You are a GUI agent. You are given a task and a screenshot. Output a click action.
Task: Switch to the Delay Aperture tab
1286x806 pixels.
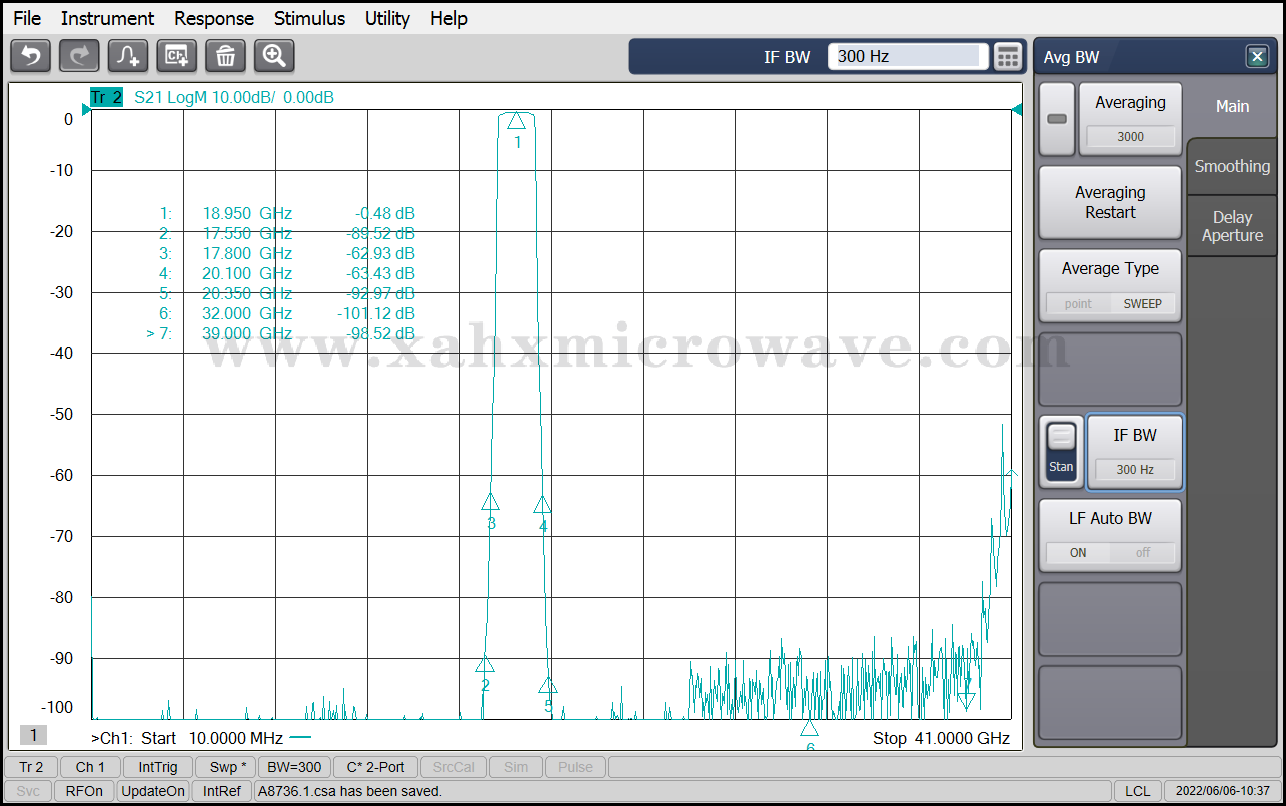[x=1232, y=226]
